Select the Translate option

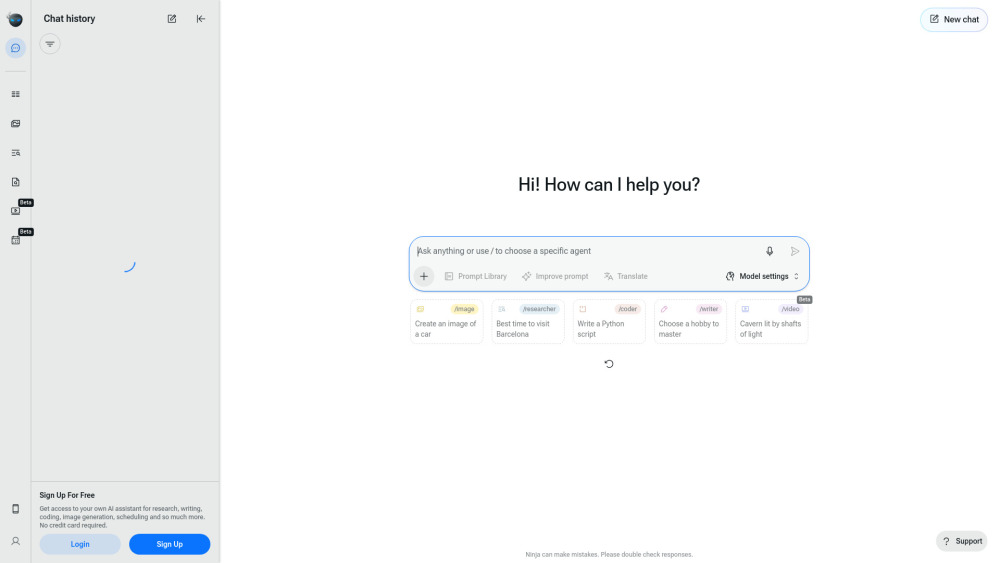(x=625, y=276)
